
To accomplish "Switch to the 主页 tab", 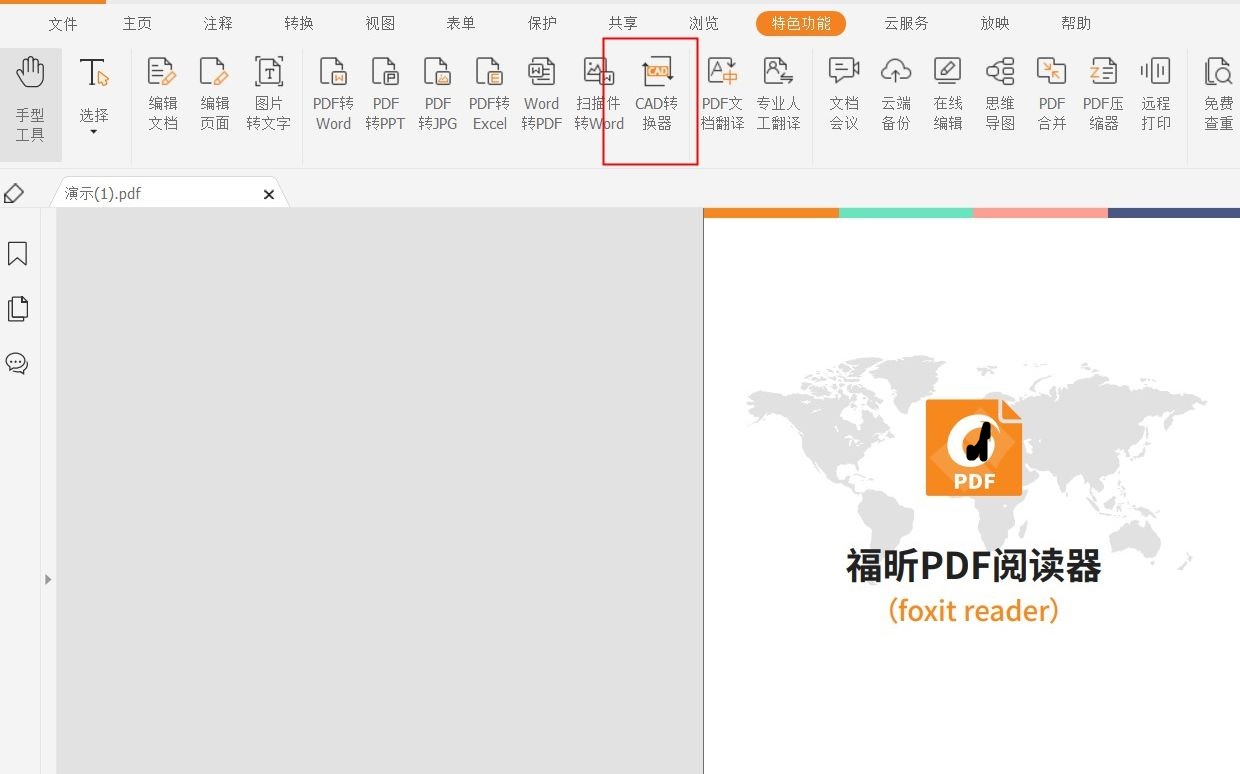I will tap(137, 24).
